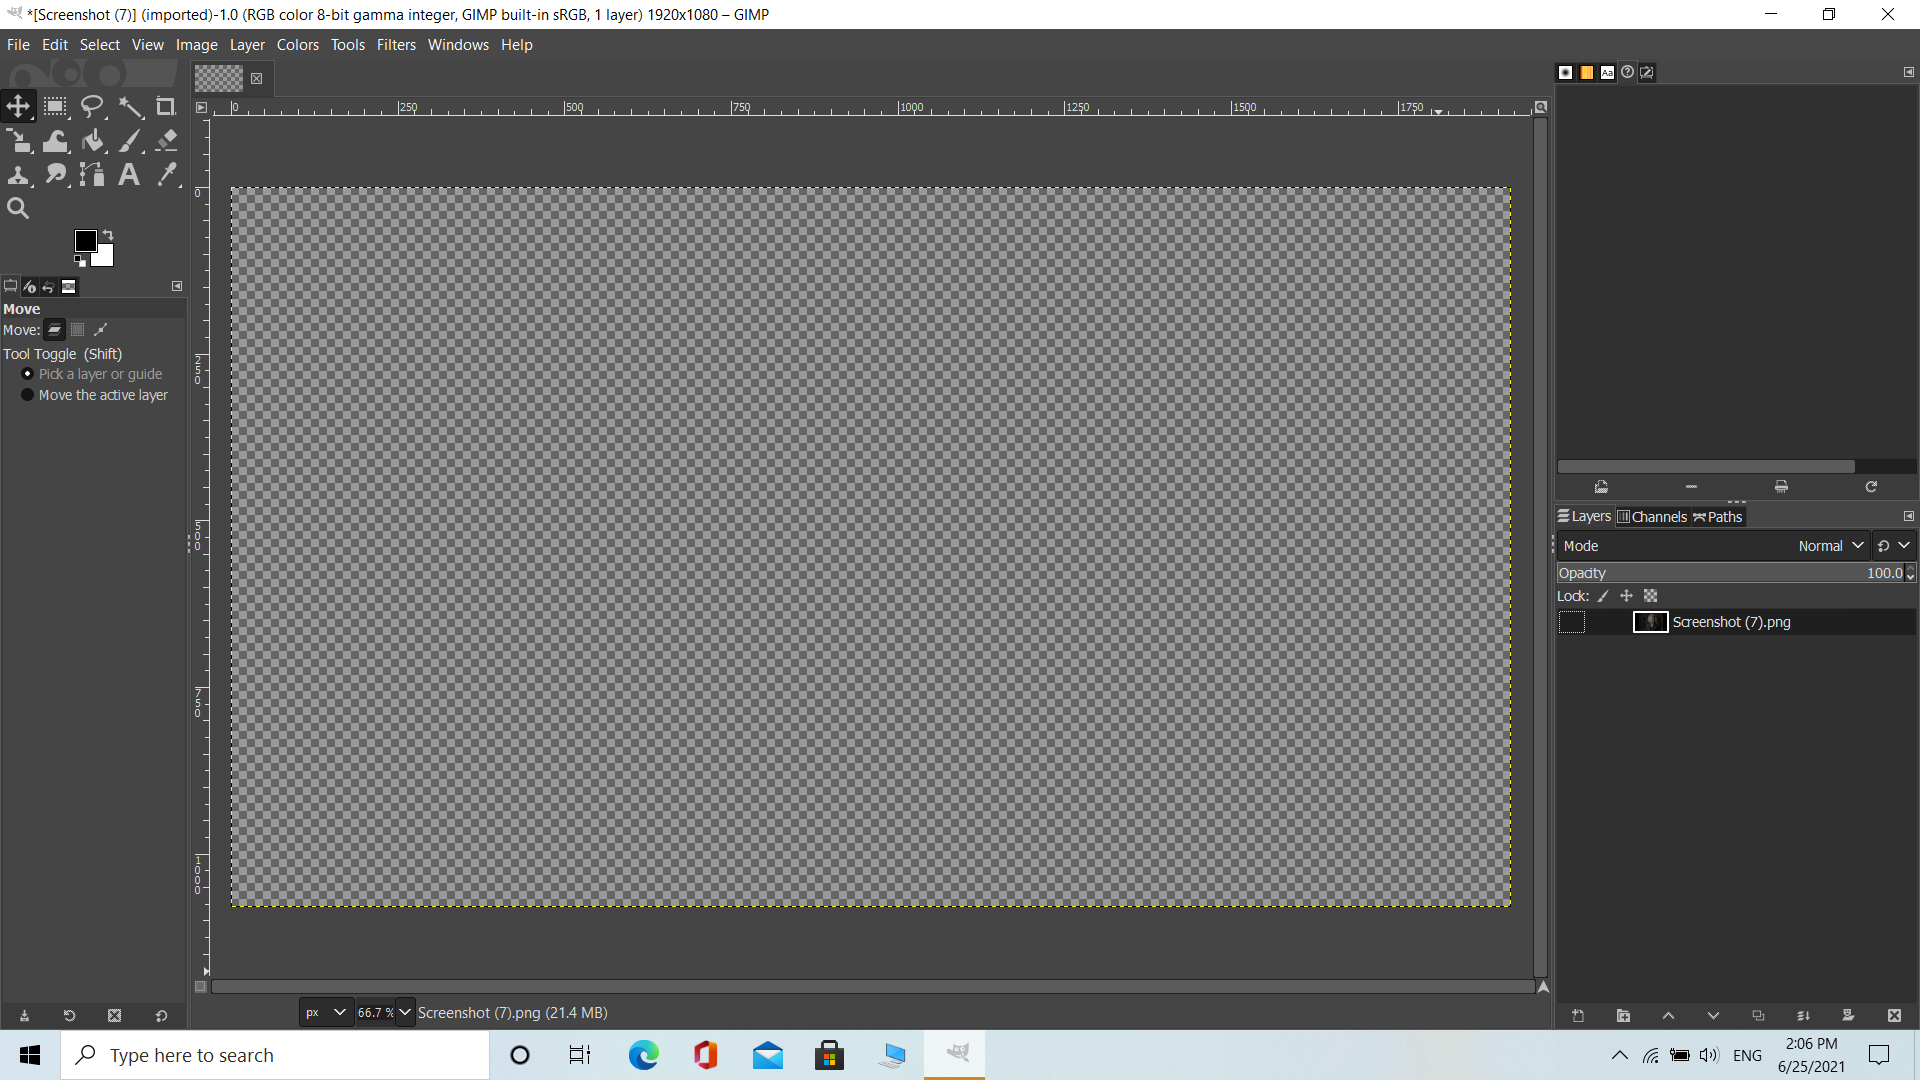Toggle lock alpha channel checkerboard icon
1920x1080 pixels.
[x=1650, y=596]
